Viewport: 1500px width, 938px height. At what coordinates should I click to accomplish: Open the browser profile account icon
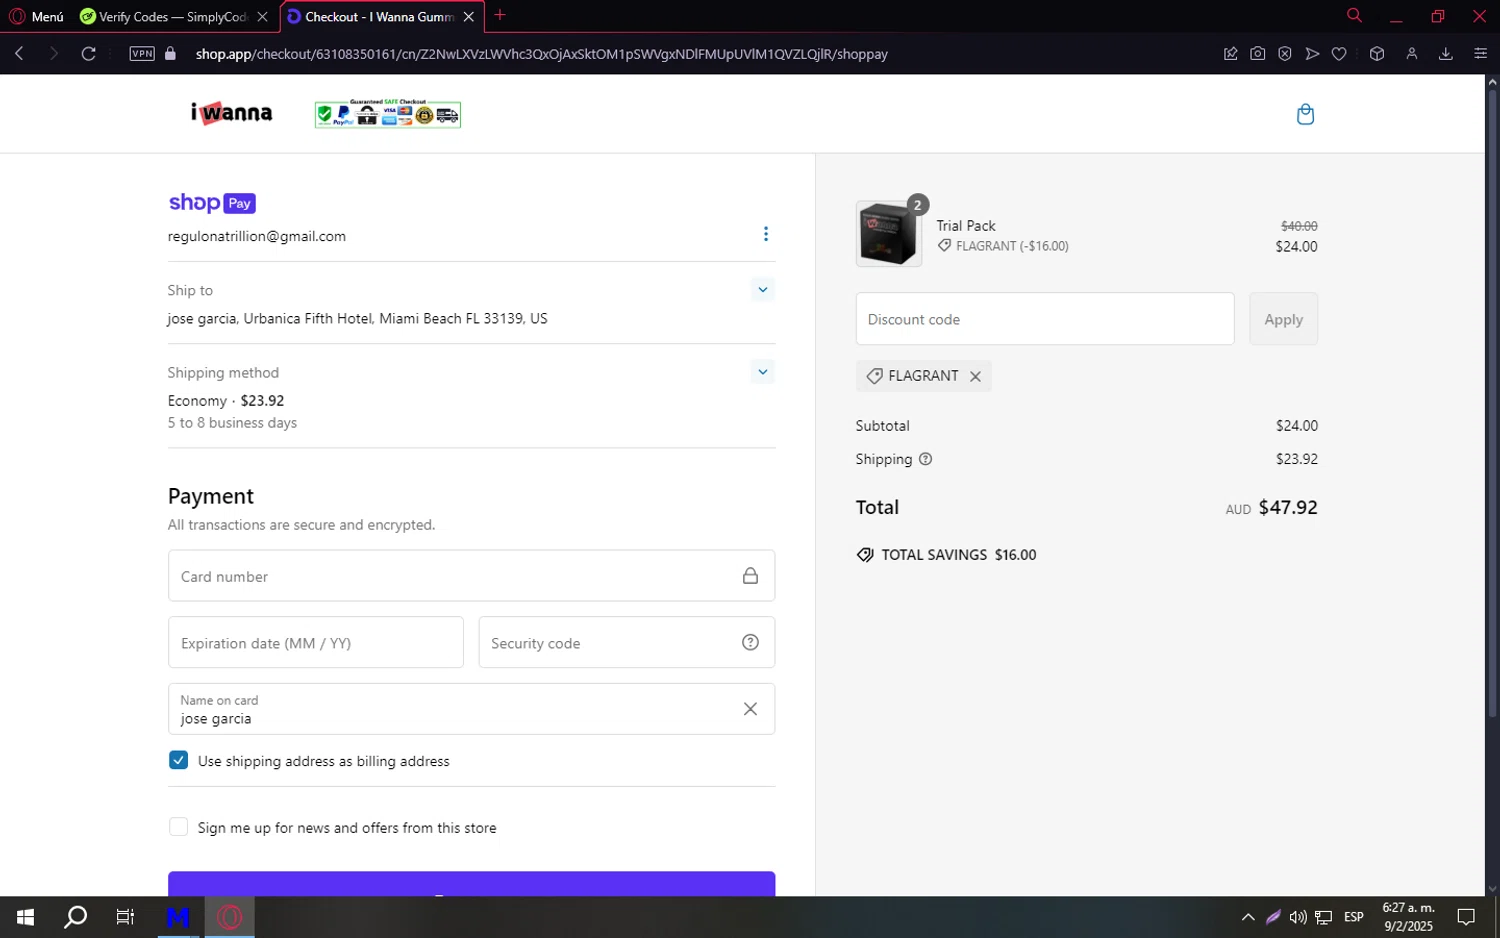(1412, 54)
